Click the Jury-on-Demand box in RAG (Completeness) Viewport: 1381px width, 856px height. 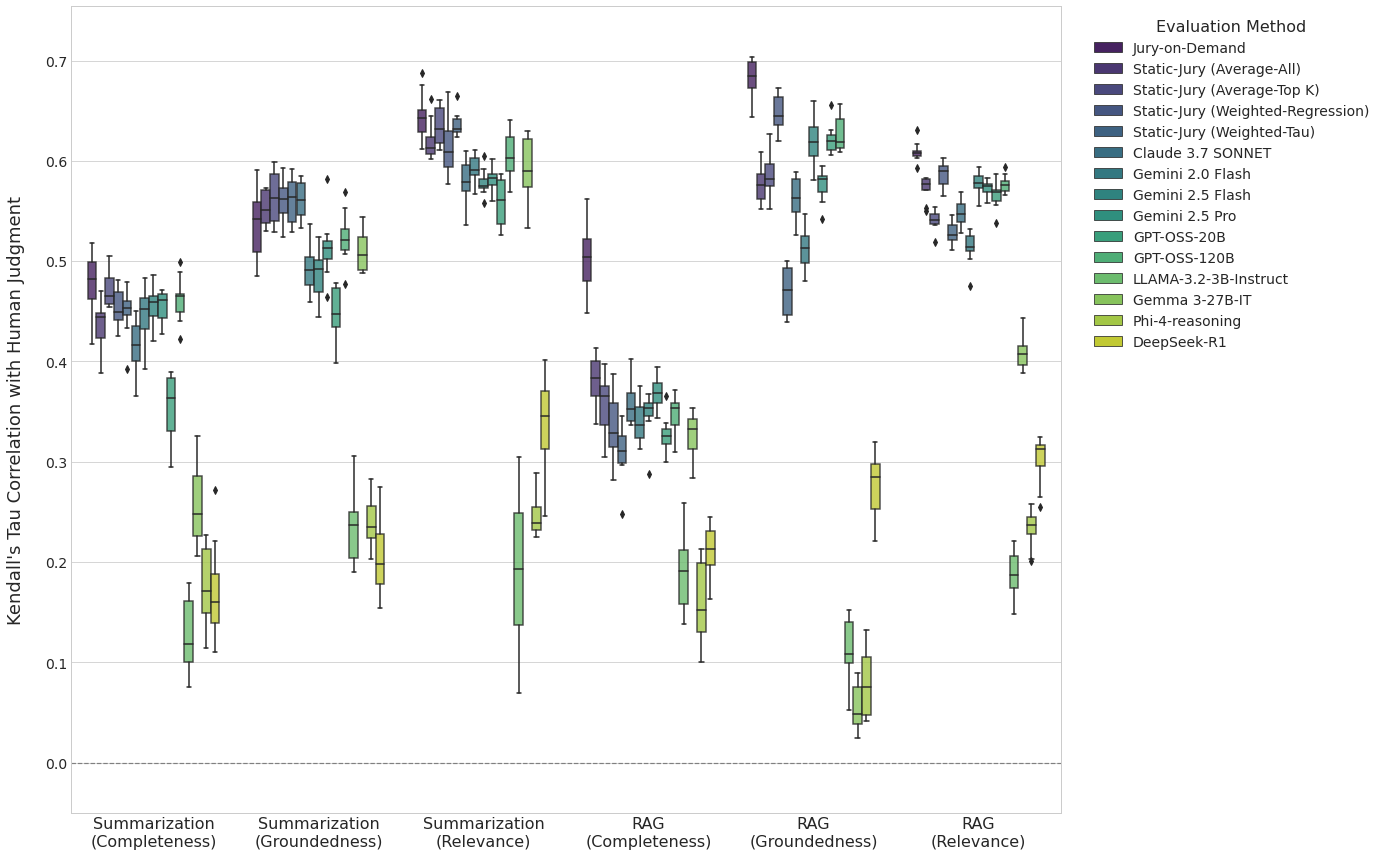587,260
